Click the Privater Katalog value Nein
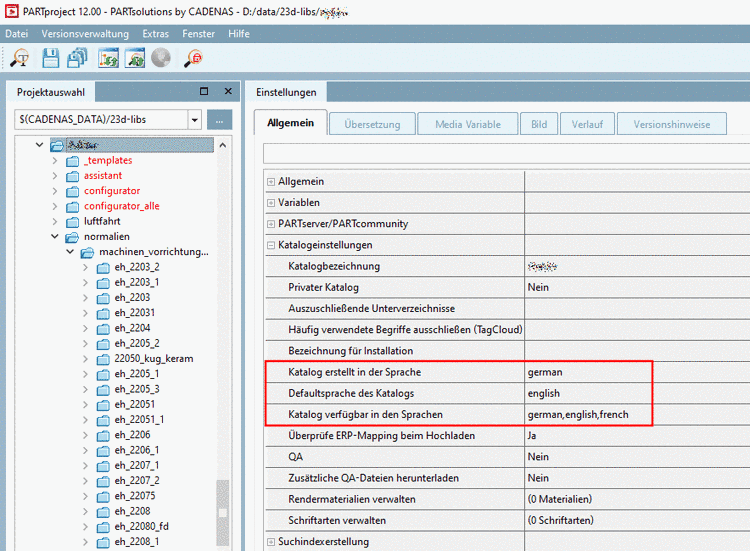The width and height of the screenshot is (750, 551). [x=538, y=287]
